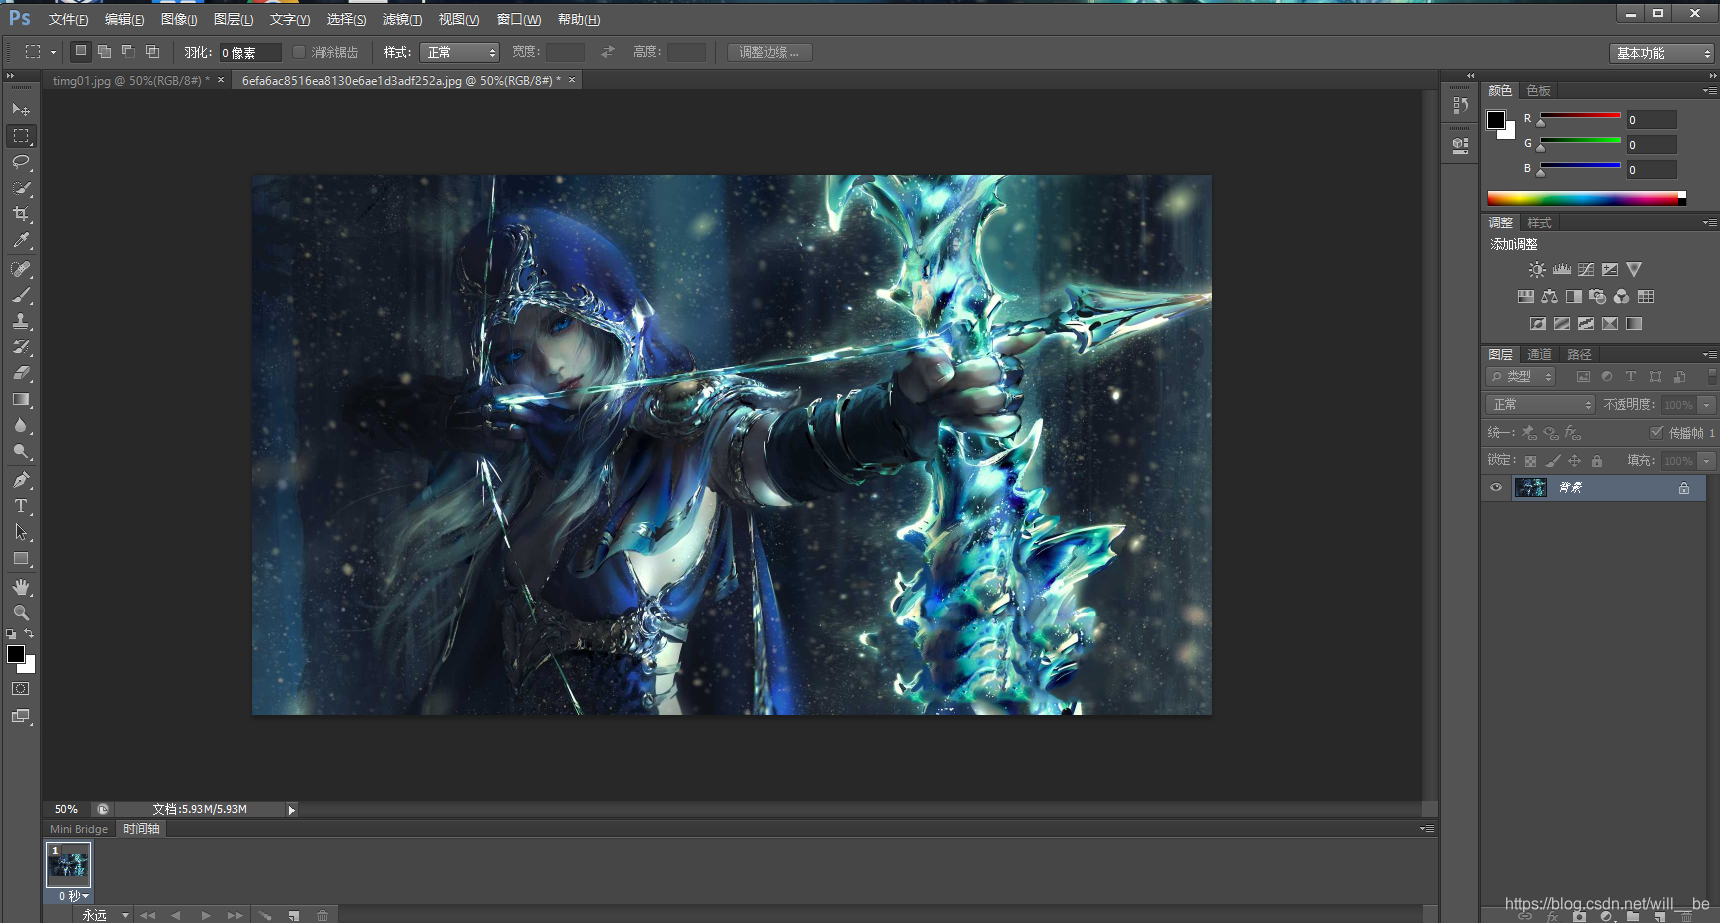Click the R red color slider
This screenshot has width=1720, height=923.
pos(1580,117)
